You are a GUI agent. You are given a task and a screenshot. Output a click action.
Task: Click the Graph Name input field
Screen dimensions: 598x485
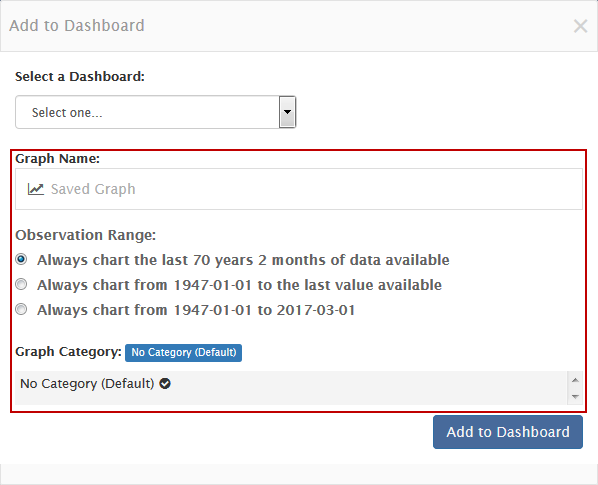point(299,189)
